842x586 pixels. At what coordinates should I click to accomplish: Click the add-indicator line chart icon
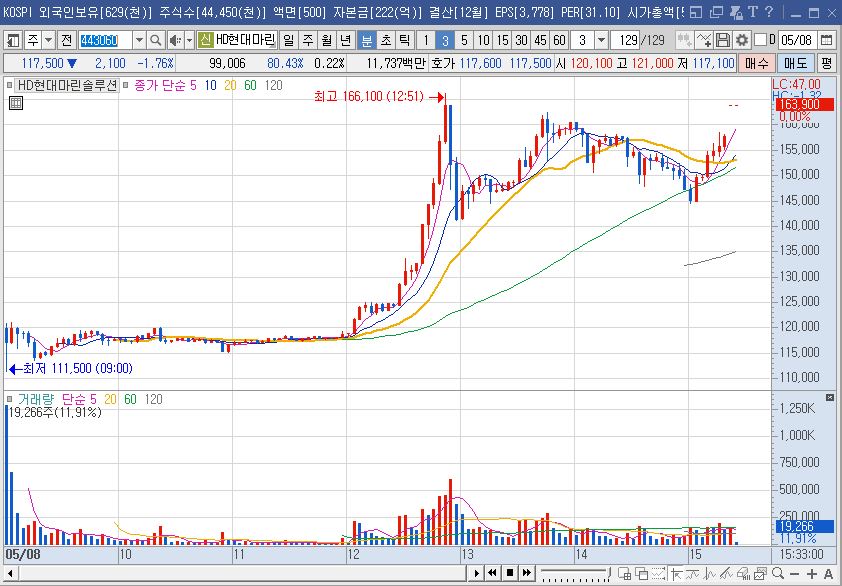pyautogui.click(x=703, y=40)
